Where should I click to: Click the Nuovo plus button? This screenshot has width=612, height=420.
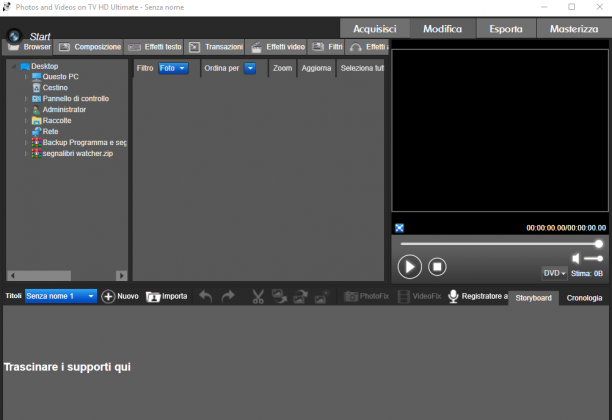click(x=120, y=296)
